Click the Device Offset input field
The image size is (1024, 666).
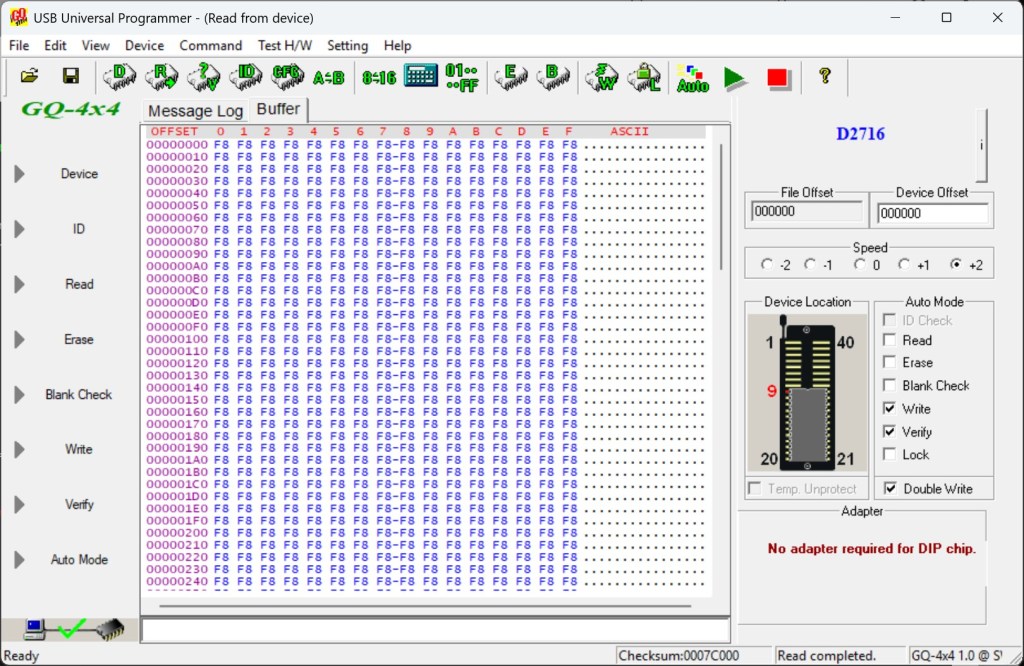point(931,213)
